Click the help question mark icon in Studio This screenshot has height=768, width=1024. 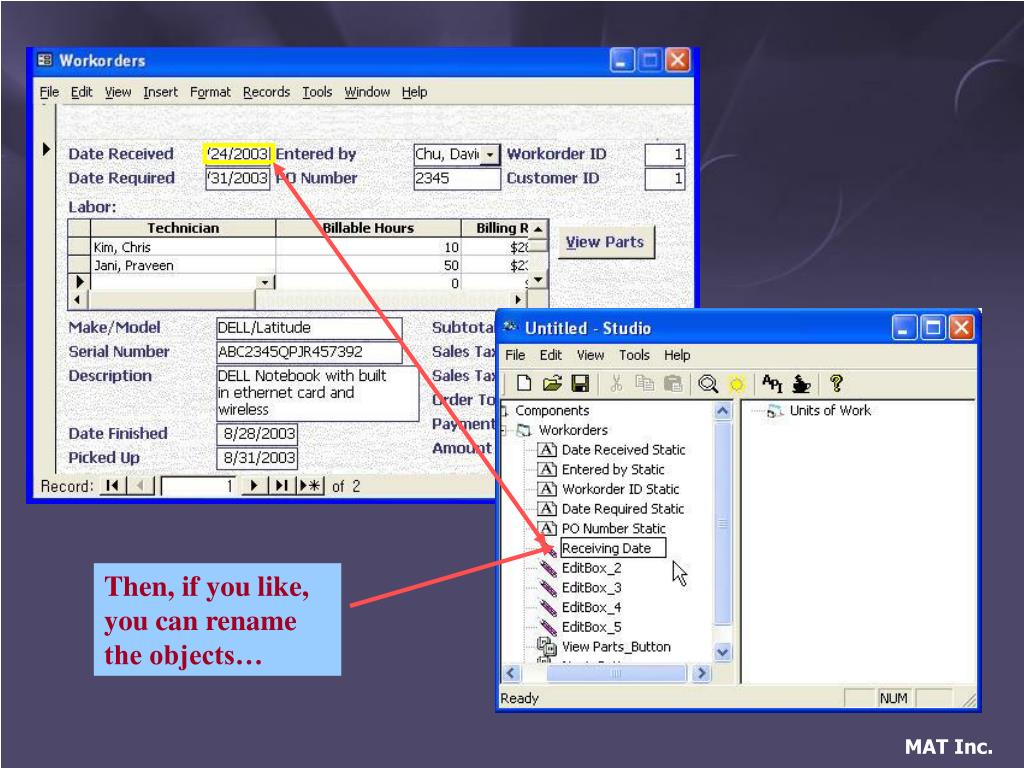click(x=836, y=383)
